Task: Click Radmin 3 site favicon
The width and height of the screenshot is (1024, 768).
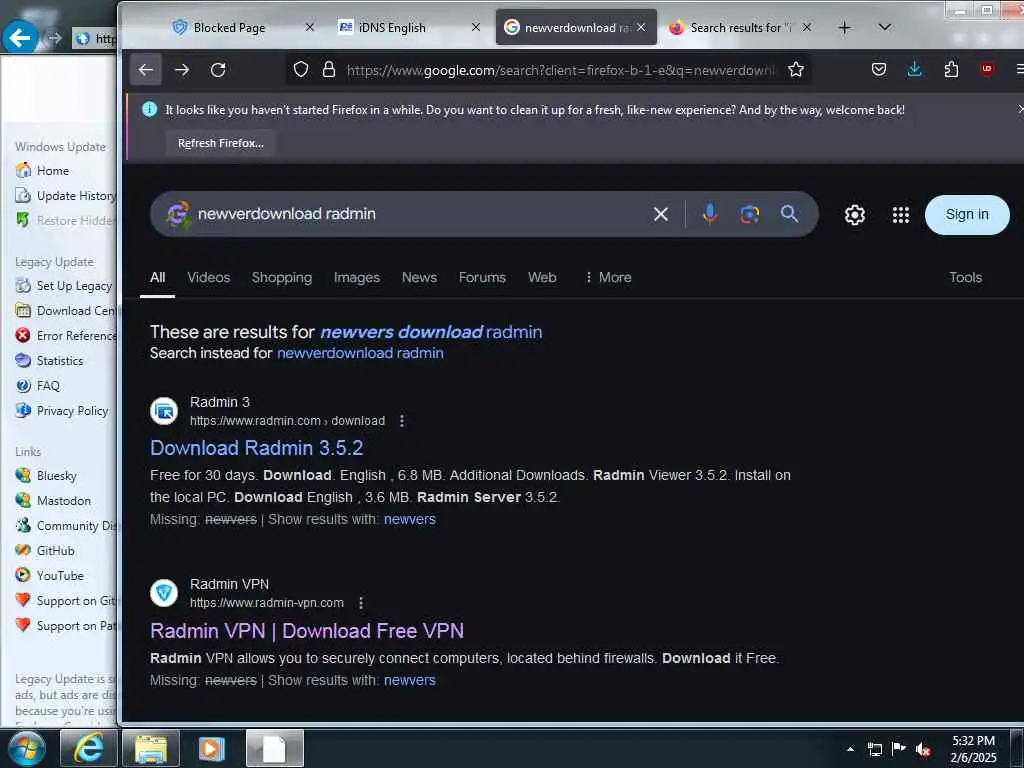Action: click(x=164, y=411)
